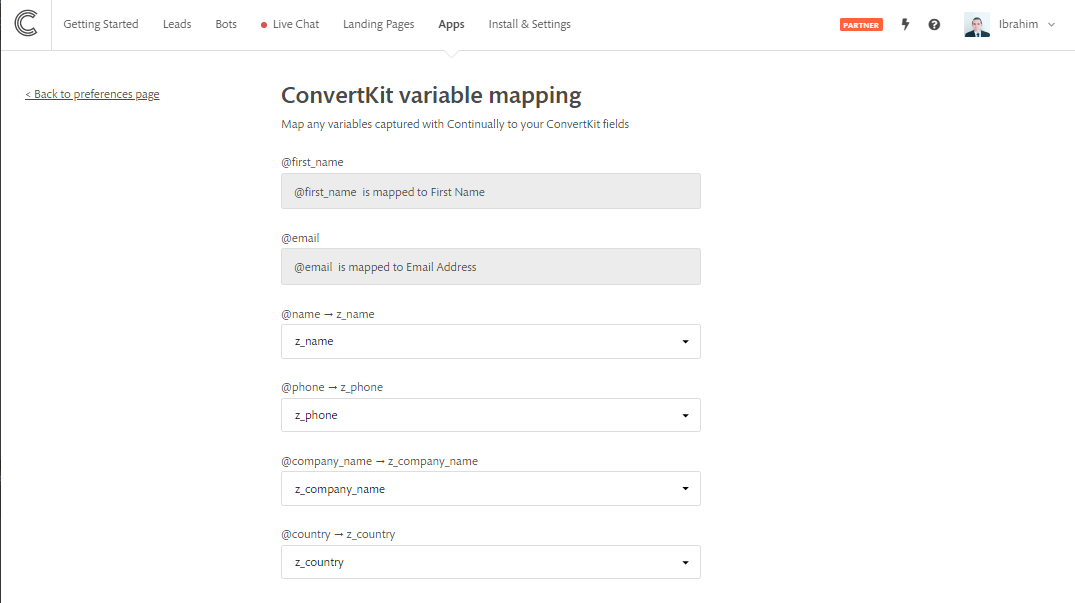Click the '@phone → z_phone' label
The width and height of the screenshot is (1075, 603).
[x=332, y=387]
